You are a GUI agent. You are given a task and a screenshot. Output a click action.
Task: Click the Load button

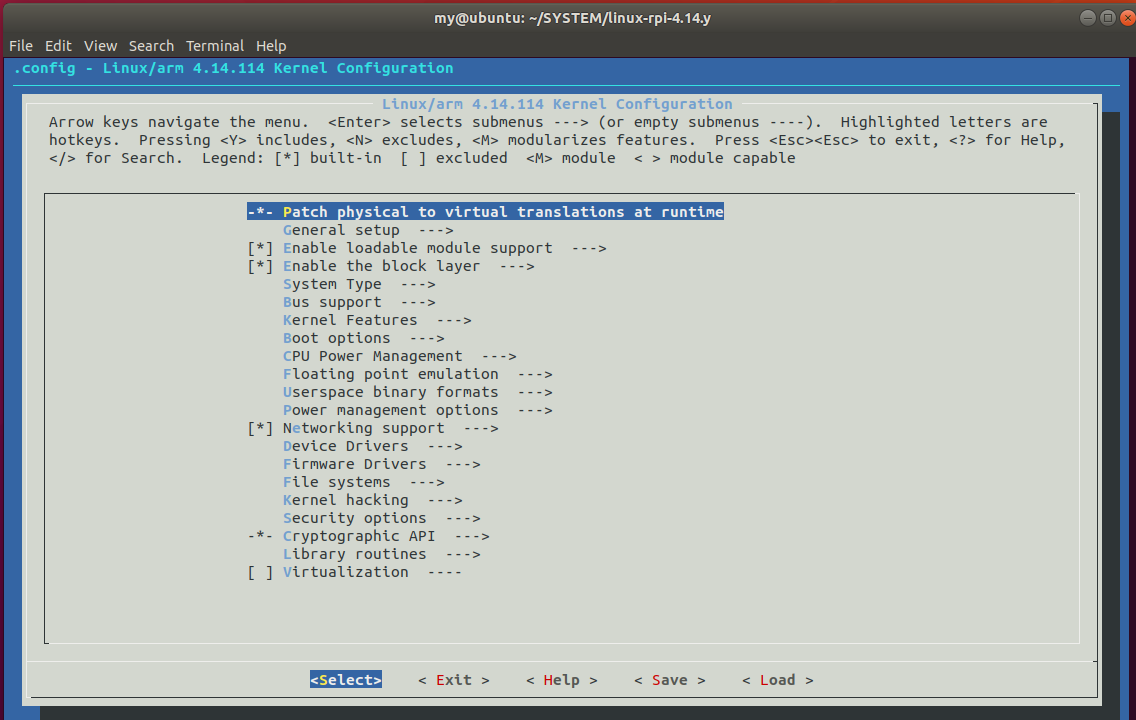point(777,680)
